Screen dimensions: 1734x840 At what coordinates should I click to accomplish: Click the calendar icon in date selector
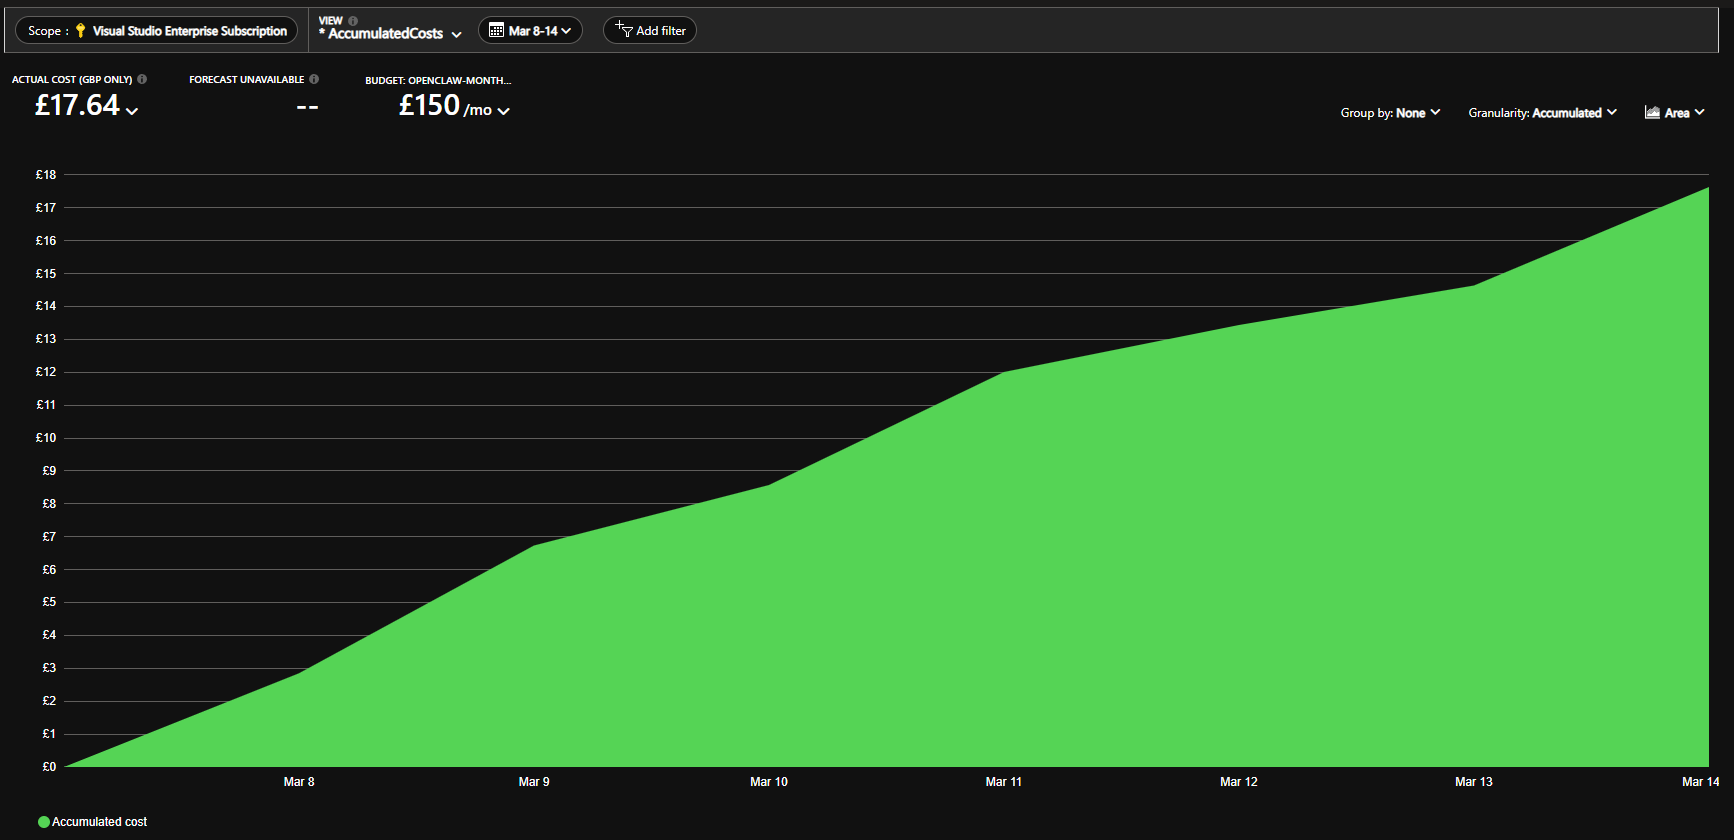tap(496, 31)
